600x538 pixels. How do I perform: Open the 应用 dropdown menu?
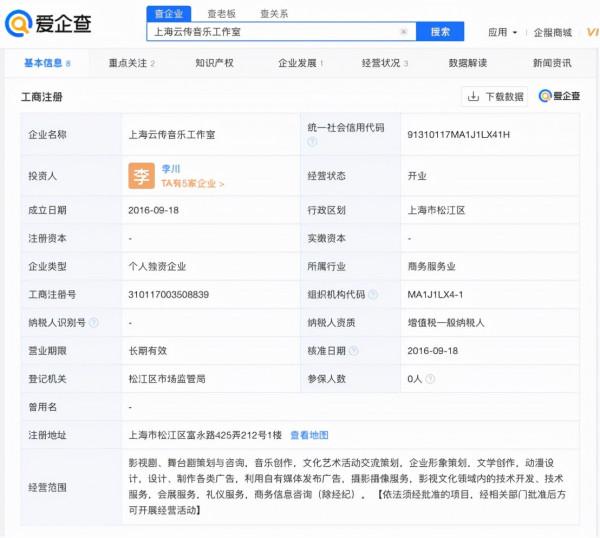click(502, 33)
